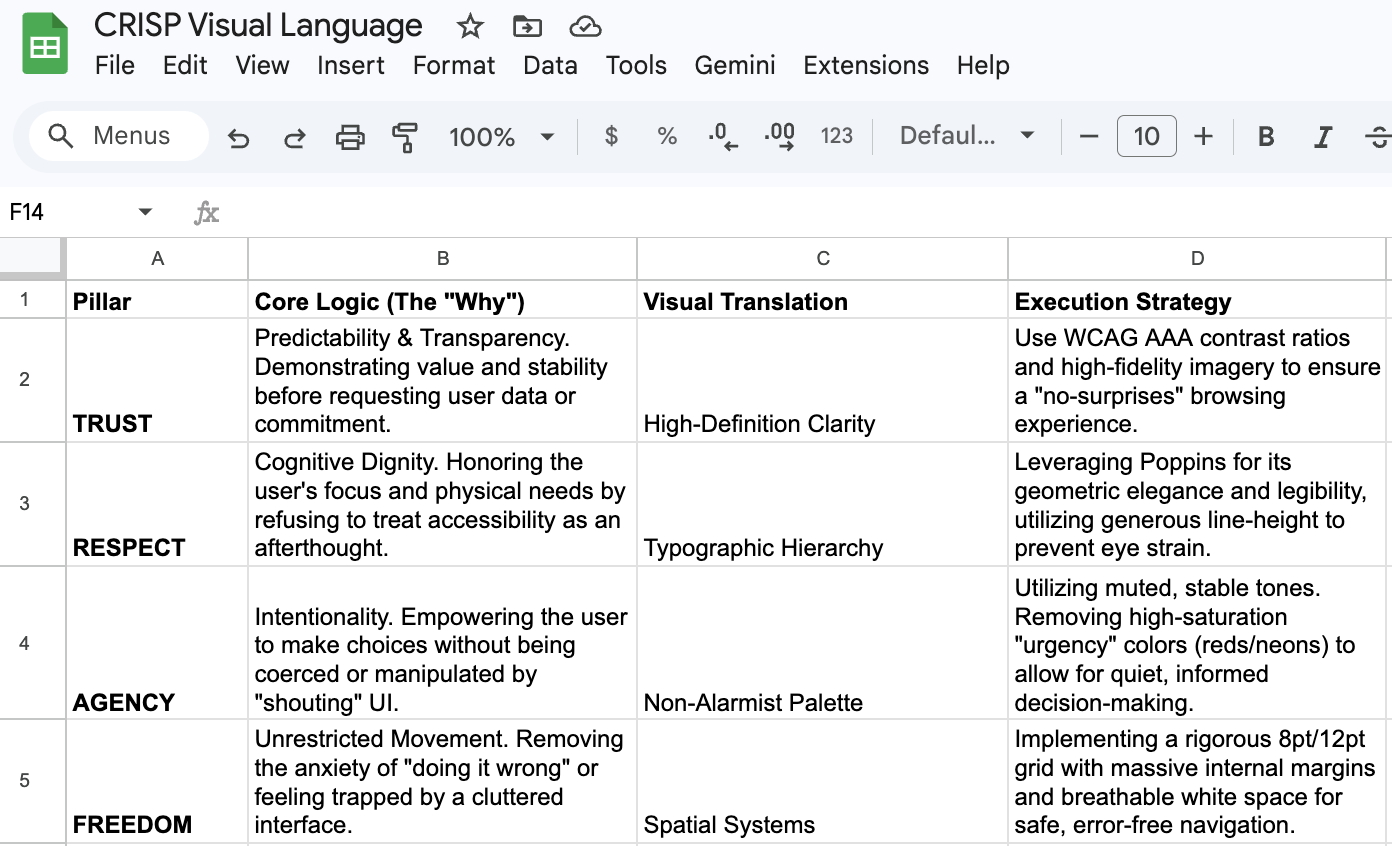The height and width of the screenshot is (846, 1392).
Task: Select row 5 header
Action: click(x=32, y=781)
